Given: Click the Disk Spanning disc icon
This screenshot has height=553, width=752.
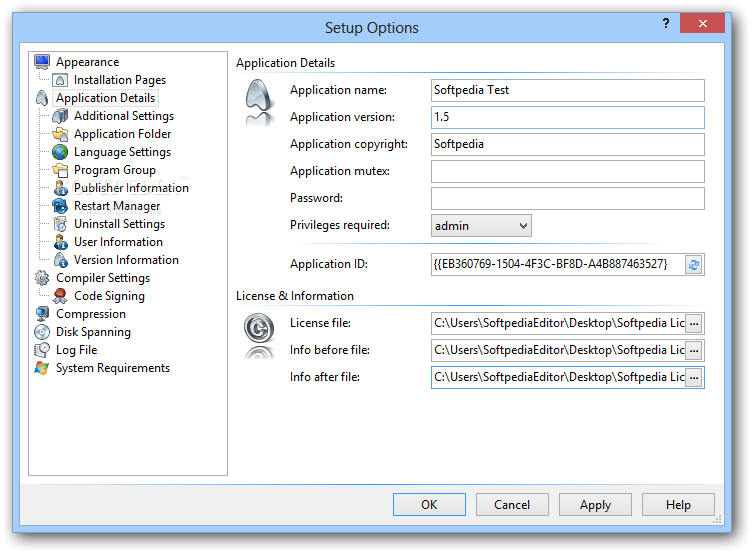Looking at the screenshot, I should (42, 331).
